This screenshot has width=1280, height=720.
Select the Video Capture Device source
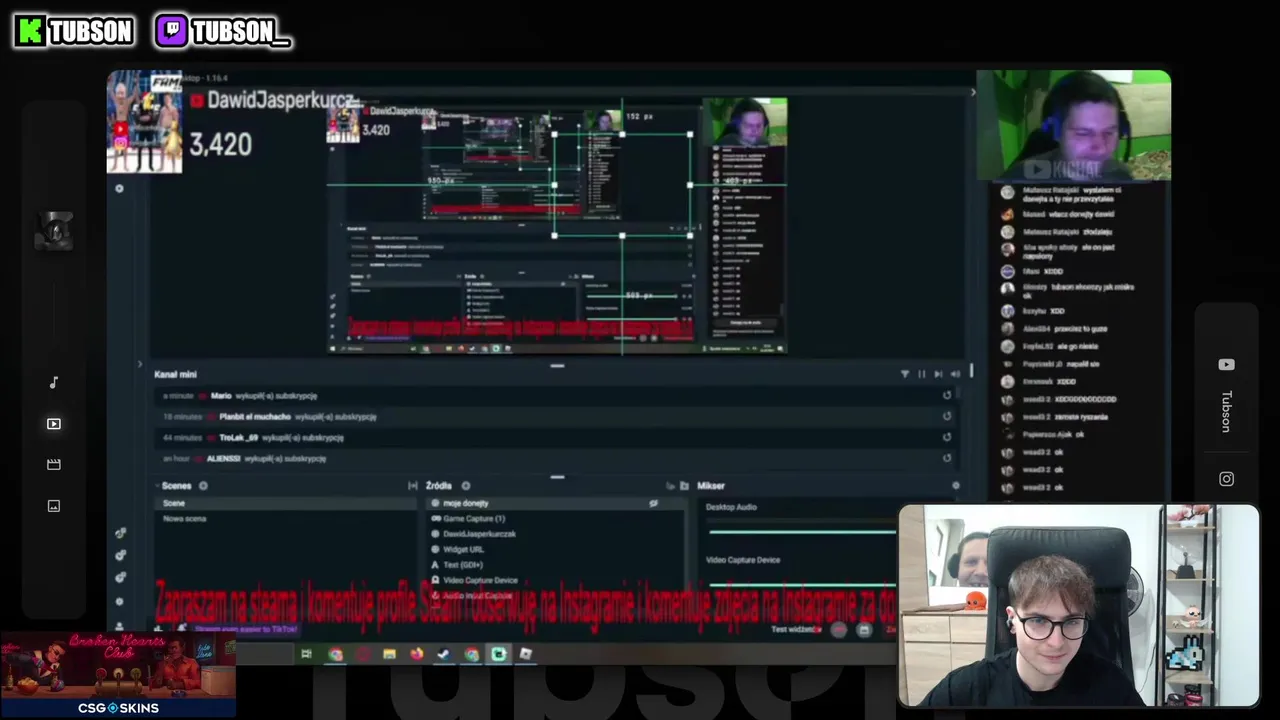[480, 580]
